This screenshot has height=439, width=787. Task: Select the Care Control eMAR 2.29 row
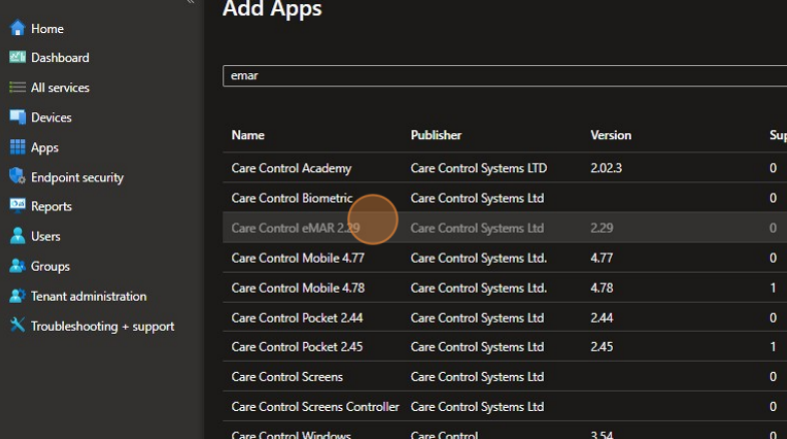(295, 228)
